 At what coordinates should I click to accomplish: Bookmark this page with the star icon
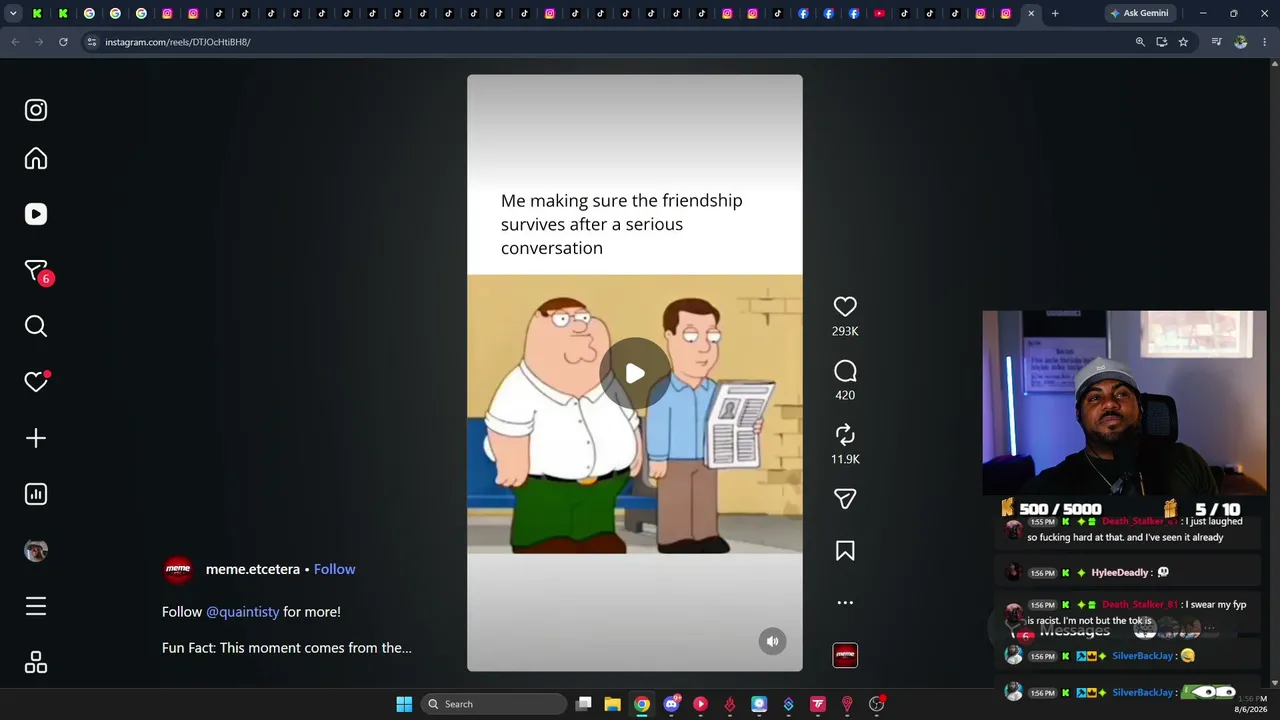click(x=1183, y=42)
